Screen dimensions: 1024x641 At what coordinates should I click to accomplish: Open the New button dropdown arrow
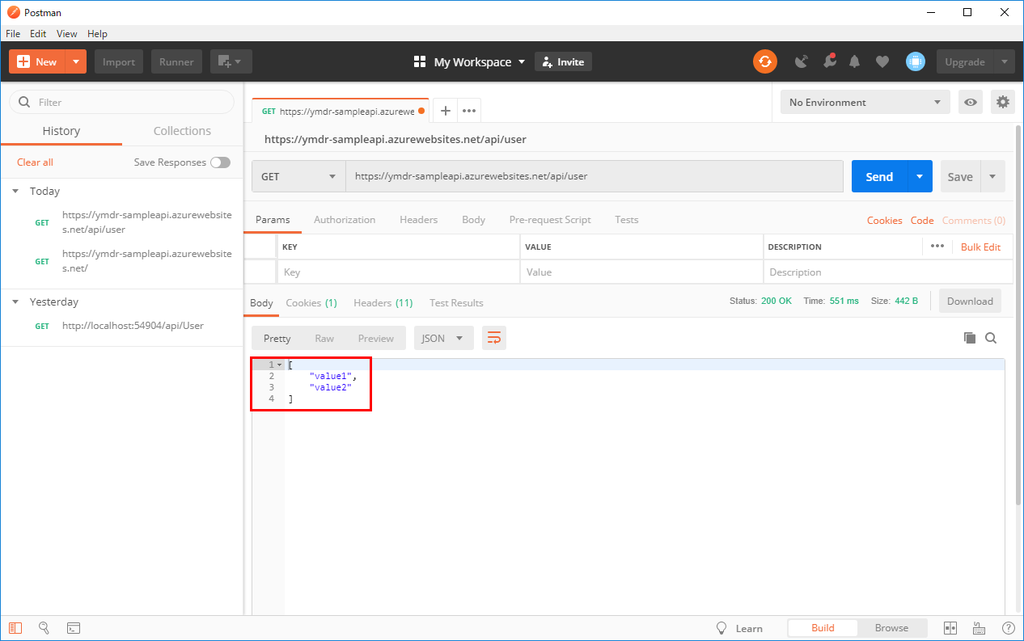[x=76, y=62]
